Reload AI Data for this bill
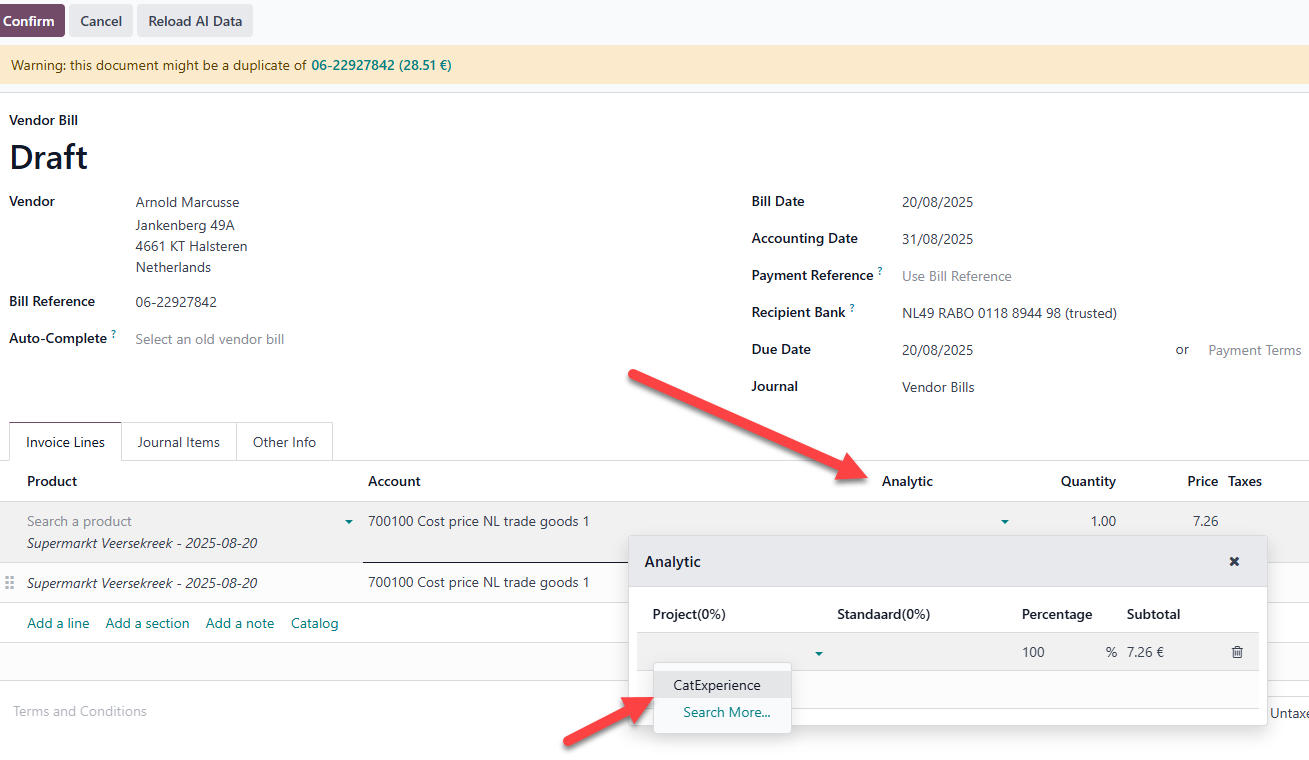 coord(195,21)
